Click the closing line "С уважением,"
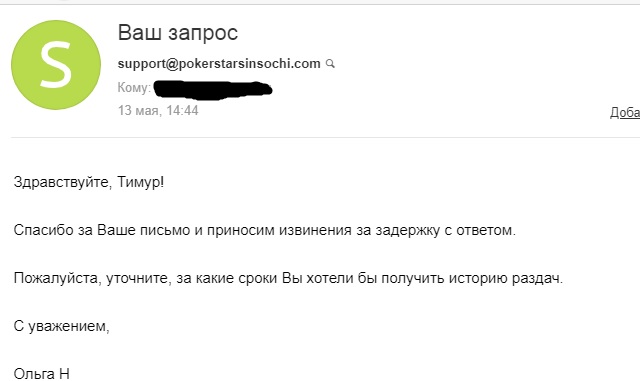This screenshot has width=640, height=381. (x=61, y=326)
